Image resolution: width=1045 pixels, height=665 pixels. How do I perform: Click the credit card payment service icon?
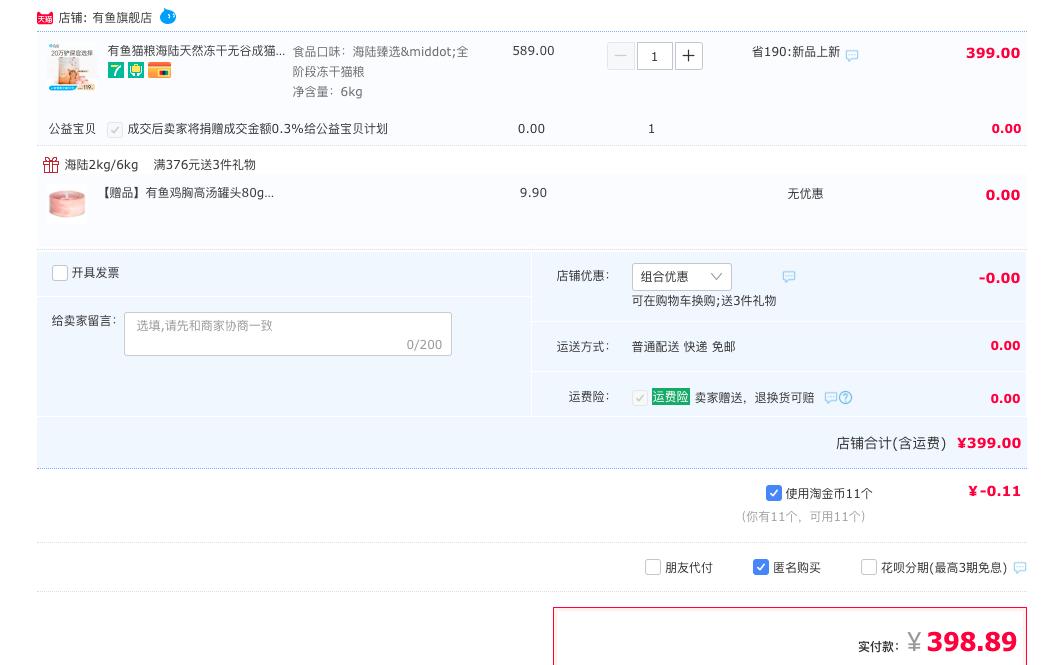point(160,70)
